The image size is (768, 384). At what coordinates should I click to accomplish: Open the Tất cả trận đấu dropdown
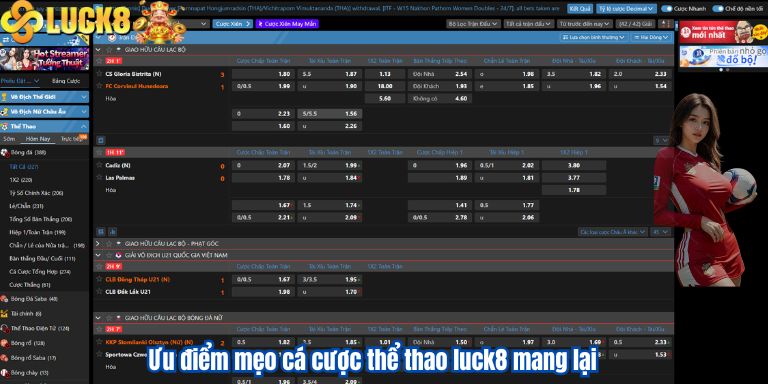[x=529, y=24]
